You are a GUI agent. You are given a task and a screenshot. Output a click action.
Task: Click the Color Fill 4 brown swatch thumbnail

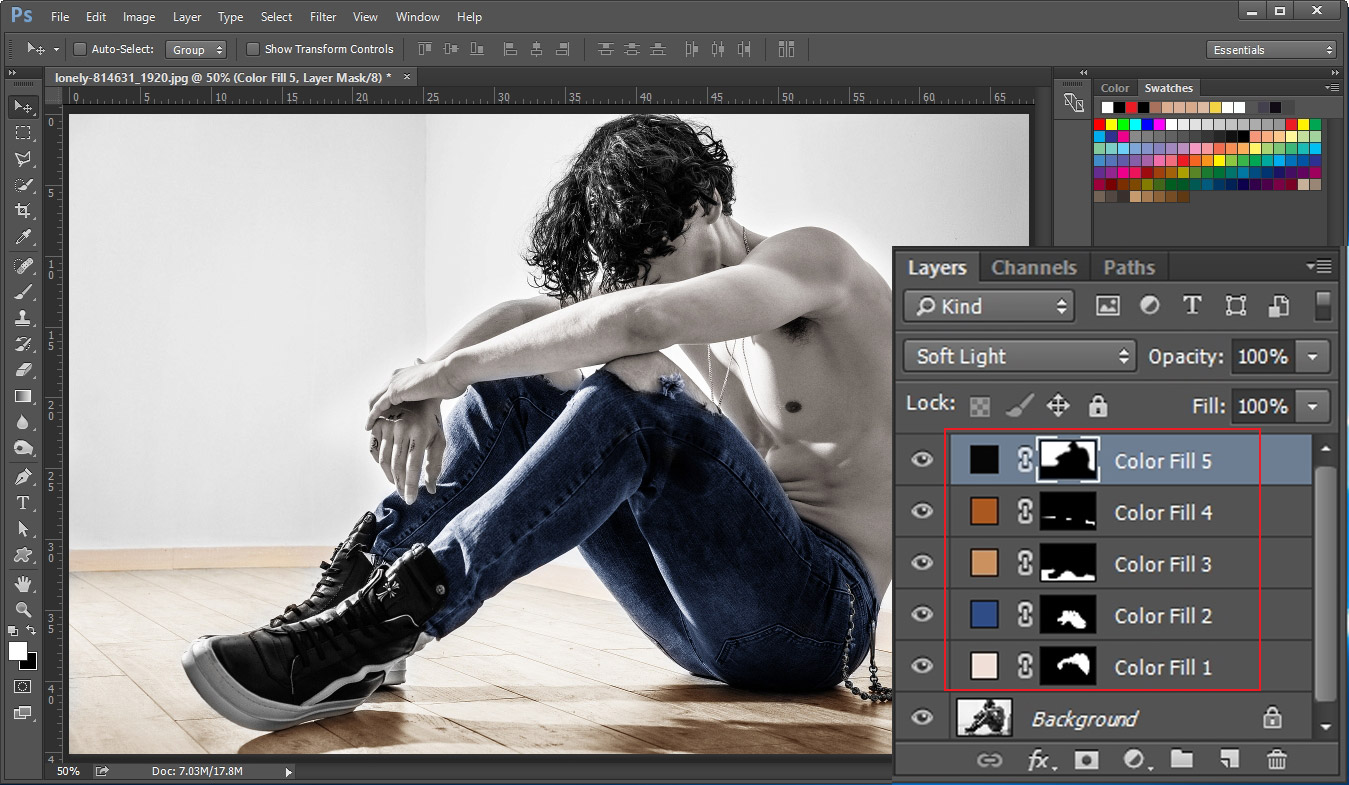[x=984, y=512]
